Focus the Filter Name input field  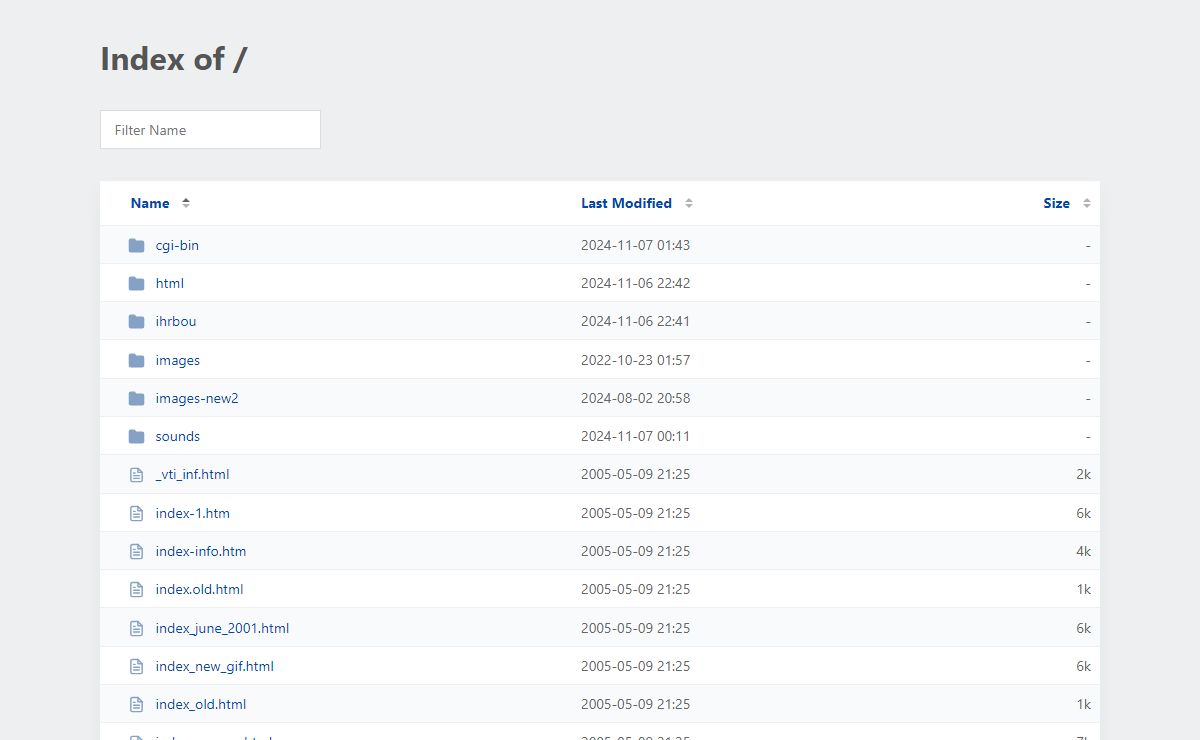click(x=210, y=130)
